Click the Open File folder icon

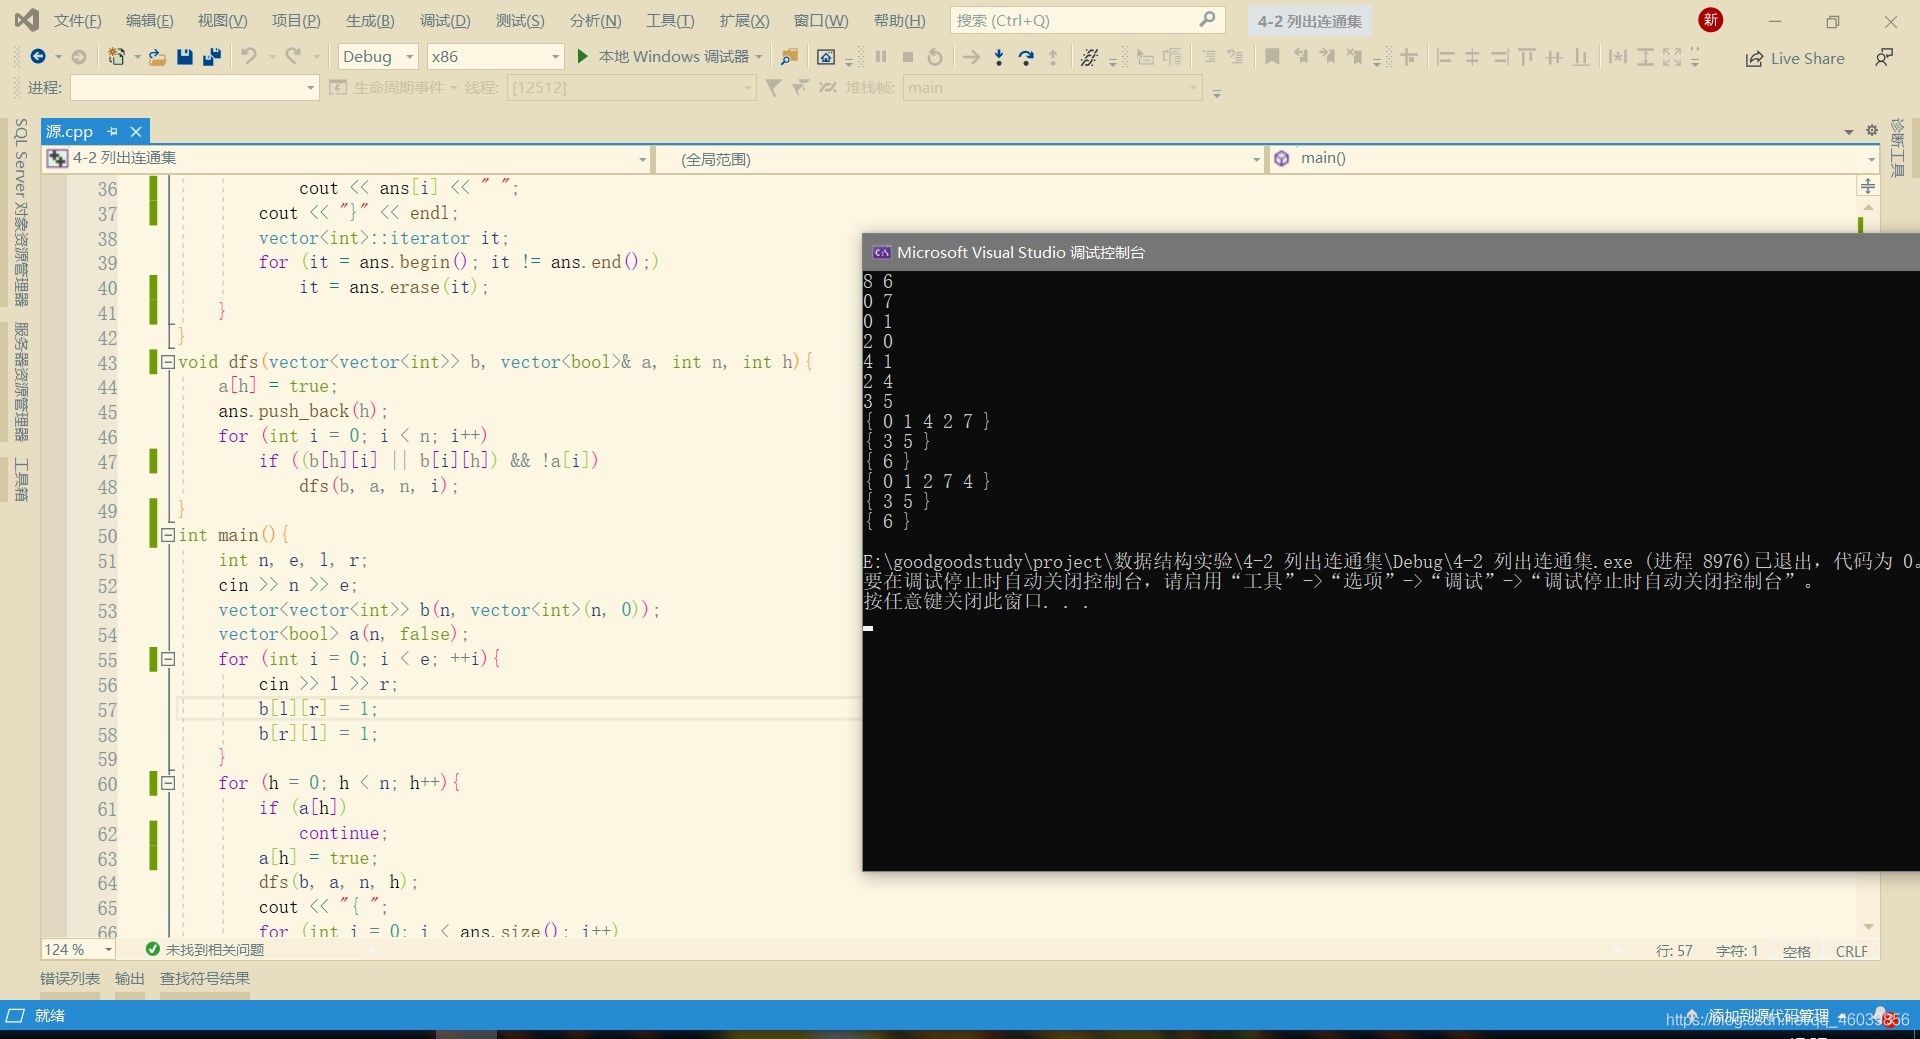point(157,57)
